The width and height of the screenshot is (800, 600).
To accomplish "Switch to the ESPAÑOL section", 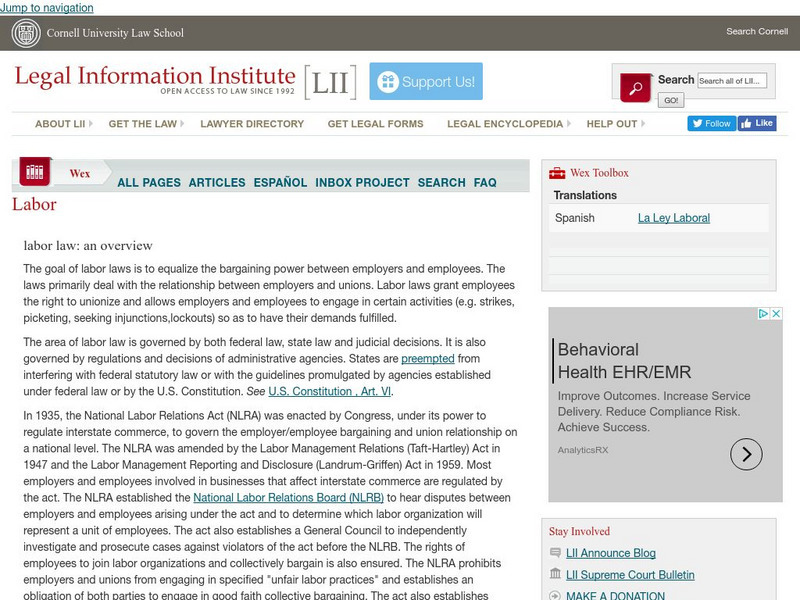I will [x=280, y=183].
